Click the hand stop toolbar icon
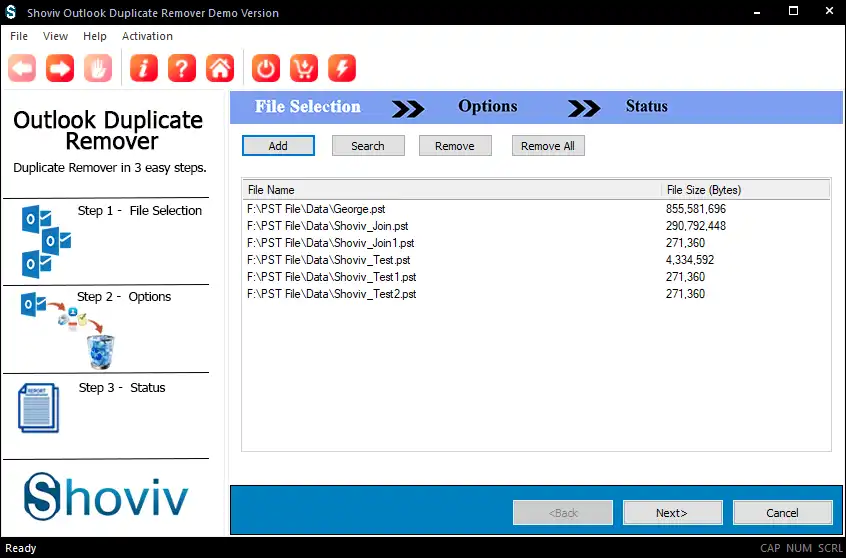The image size is (846, 558). (98, 68)
